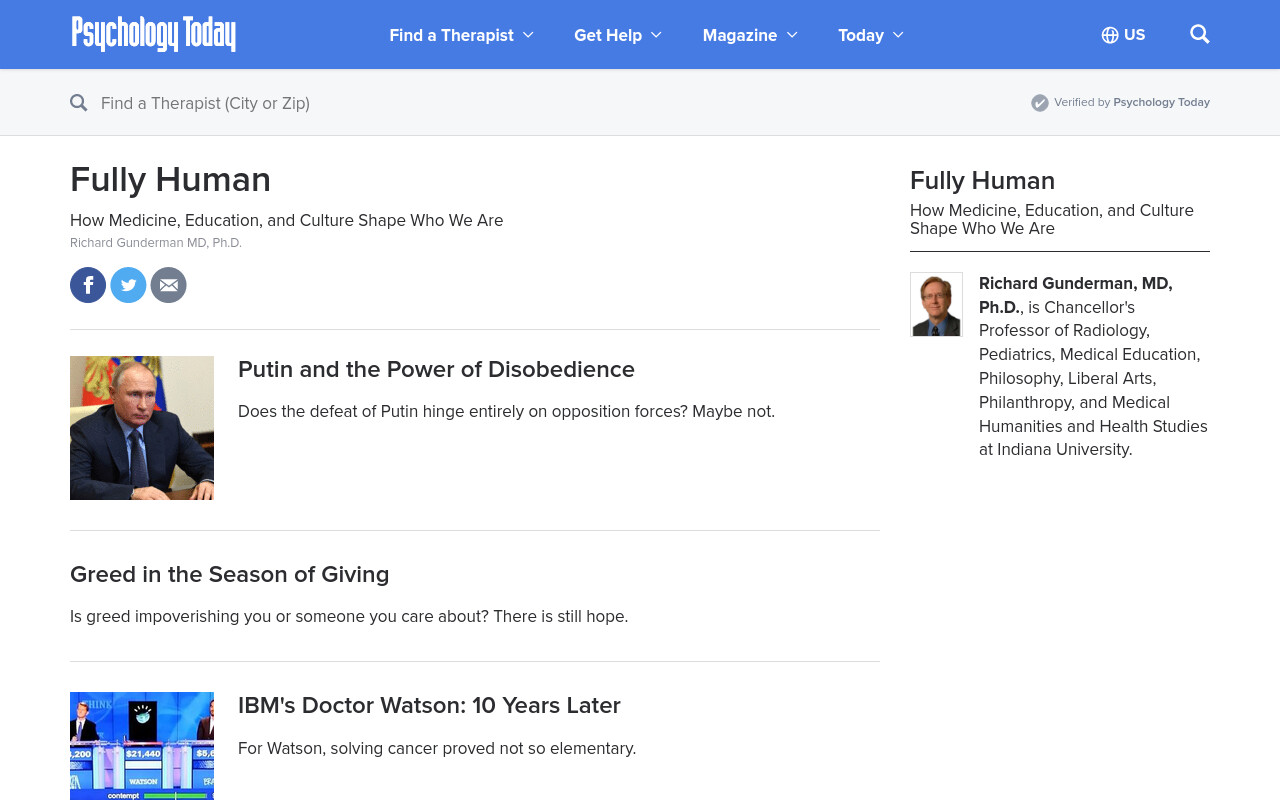Open the header search magnifier icon
Screen dimensions: 1280x800
point(1200,34)
